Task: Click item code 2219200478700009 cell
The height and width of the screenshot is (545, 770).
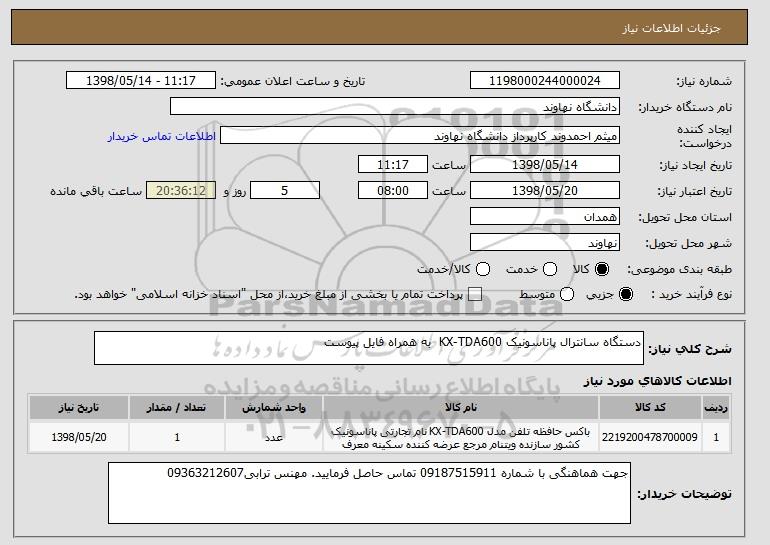Action: coord(650,437)
